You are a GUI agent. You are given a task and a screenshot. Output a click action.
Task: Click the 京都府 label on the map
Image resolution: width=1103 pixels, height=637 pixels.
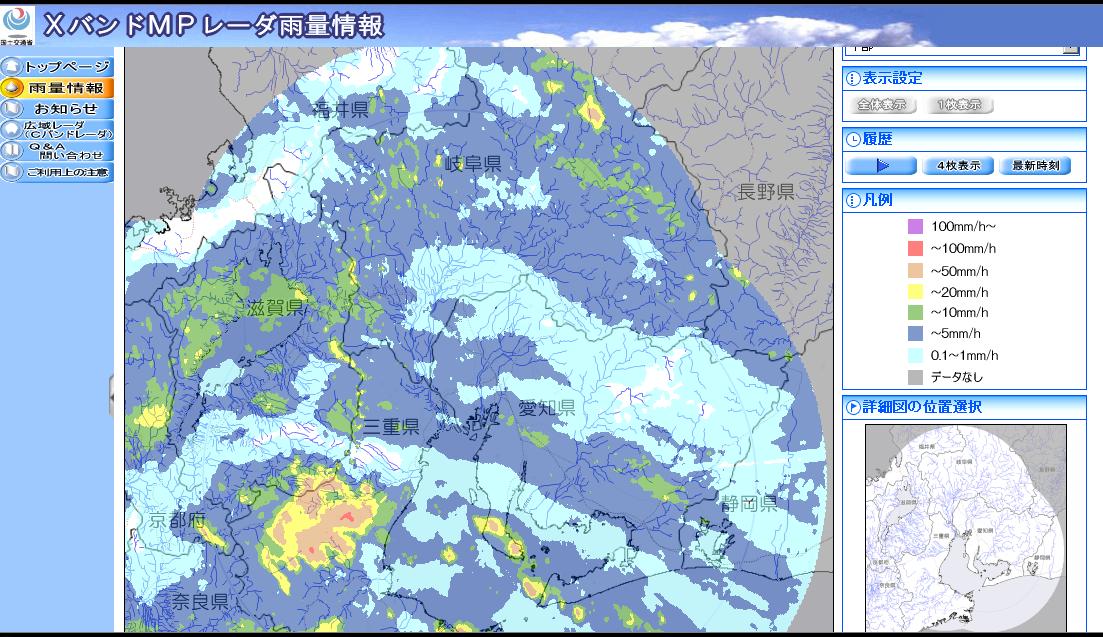[177, 520]
